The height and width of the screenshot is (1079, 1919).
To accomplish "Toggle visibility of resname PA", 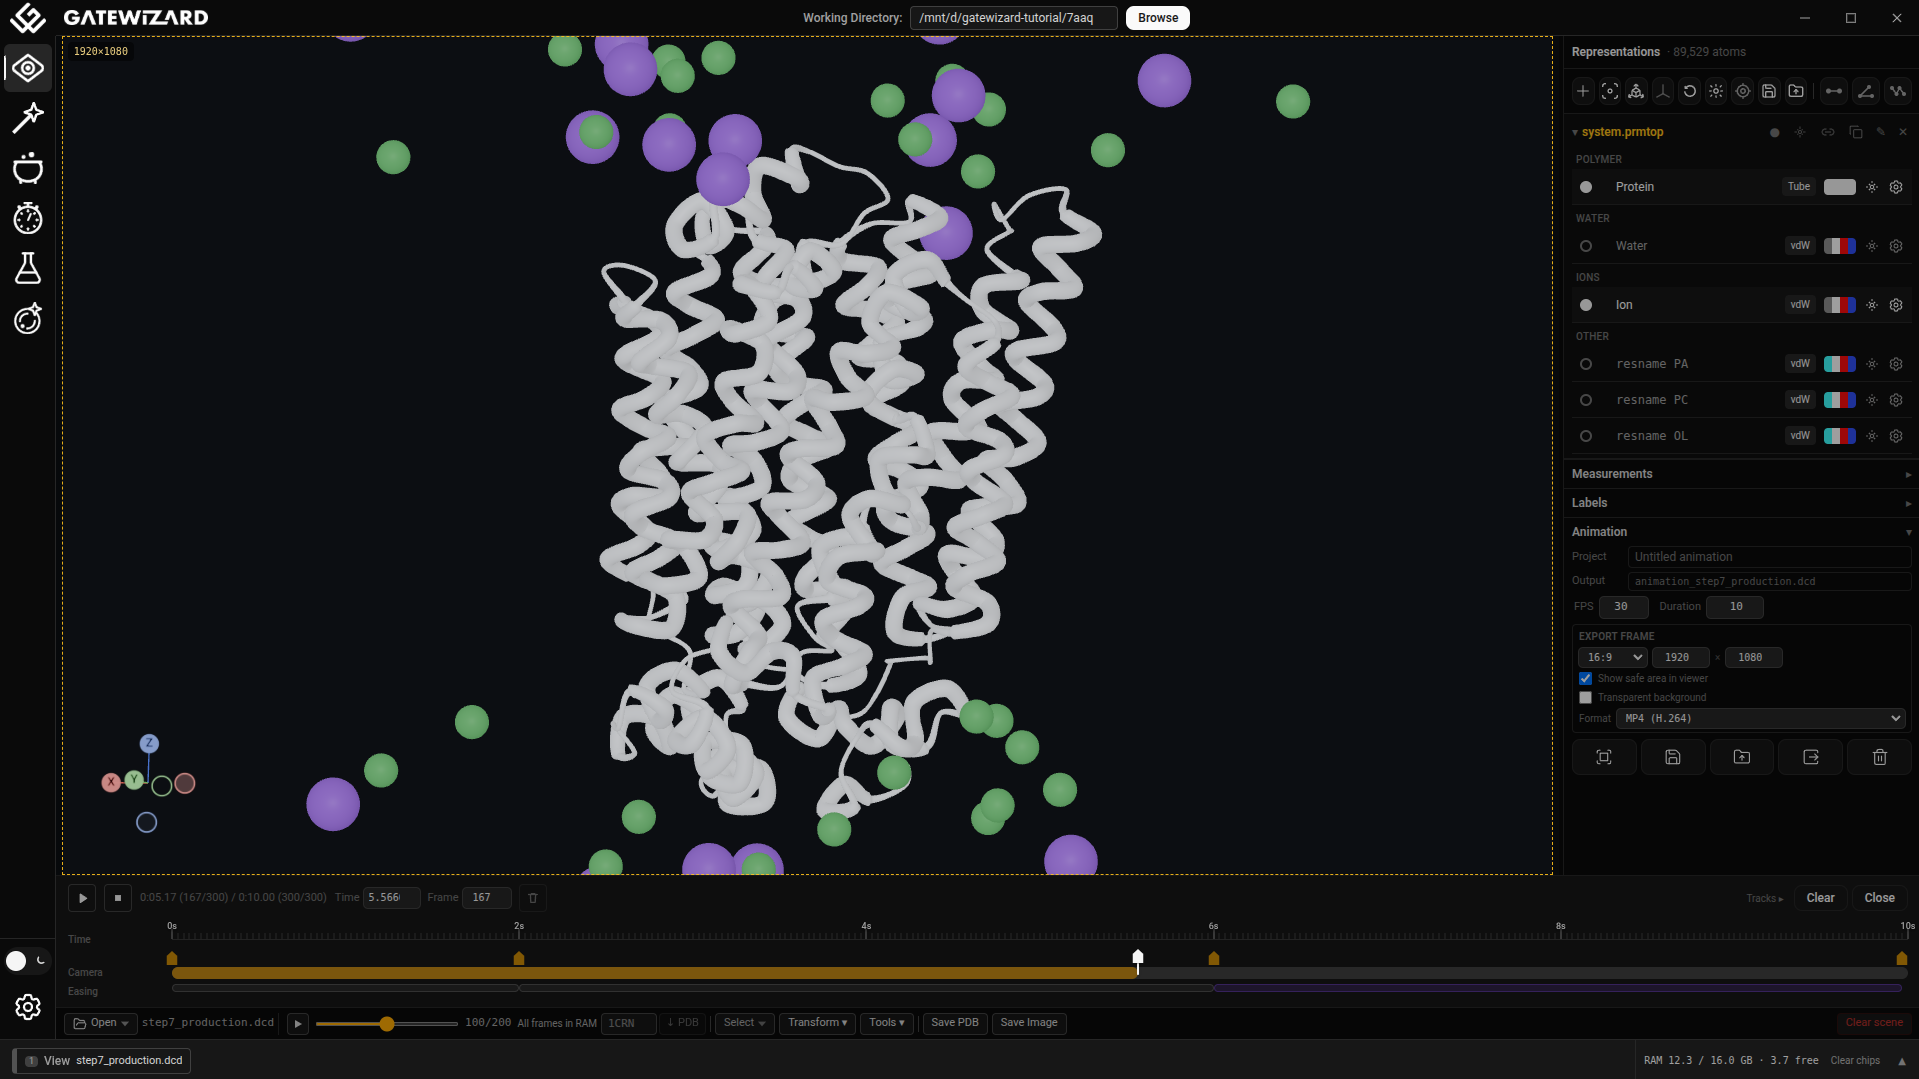I will [1586, 364].
